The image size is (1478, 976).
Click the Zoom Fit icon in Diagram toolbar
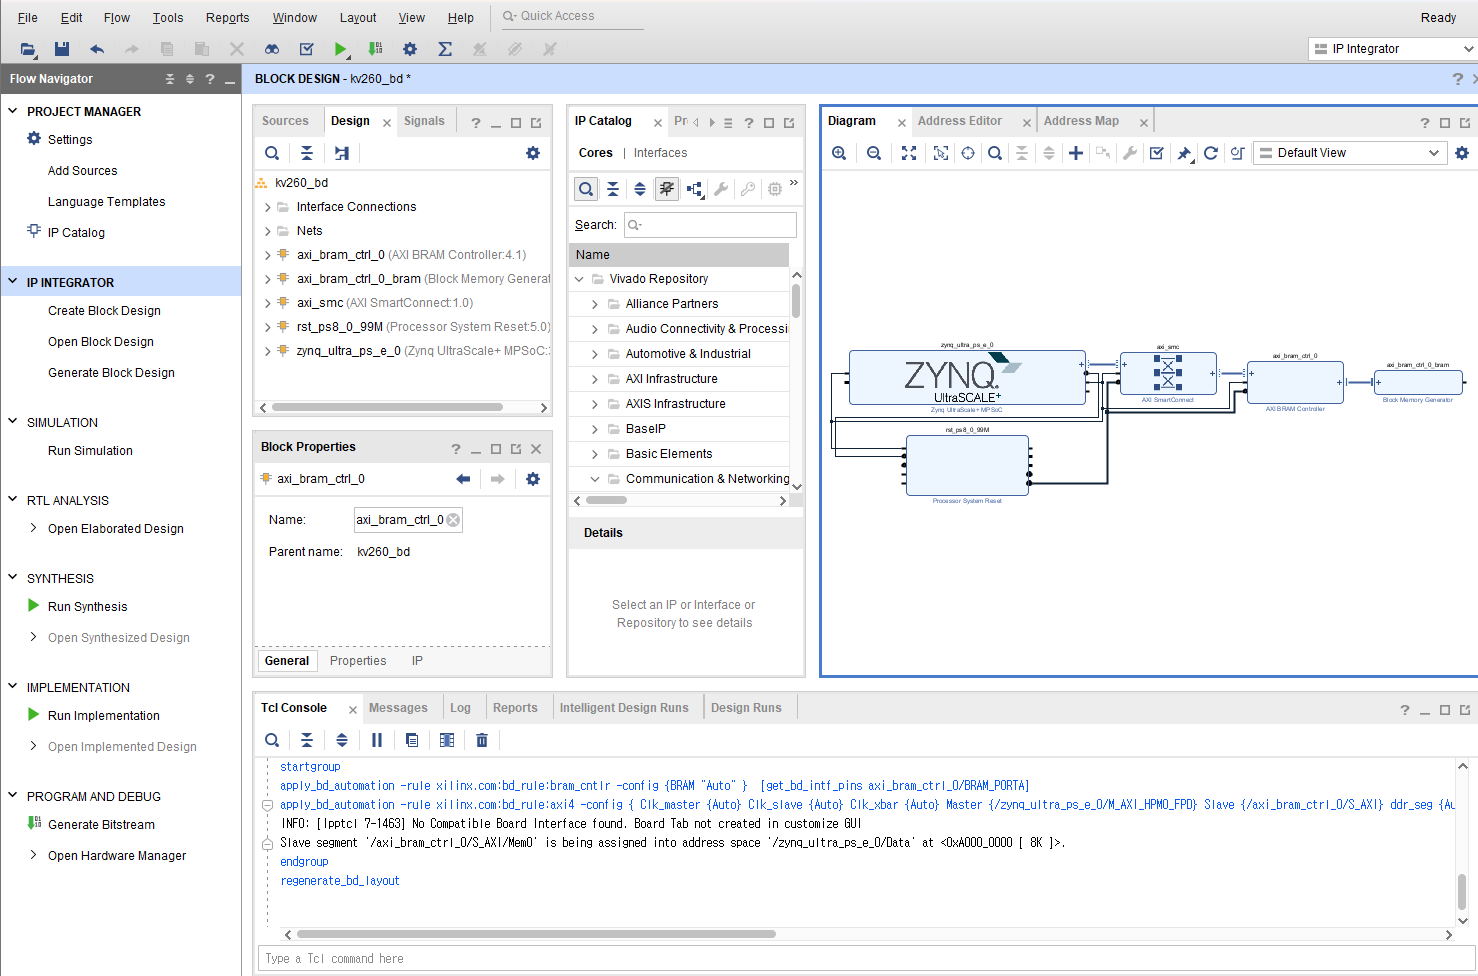pos(909,153)
